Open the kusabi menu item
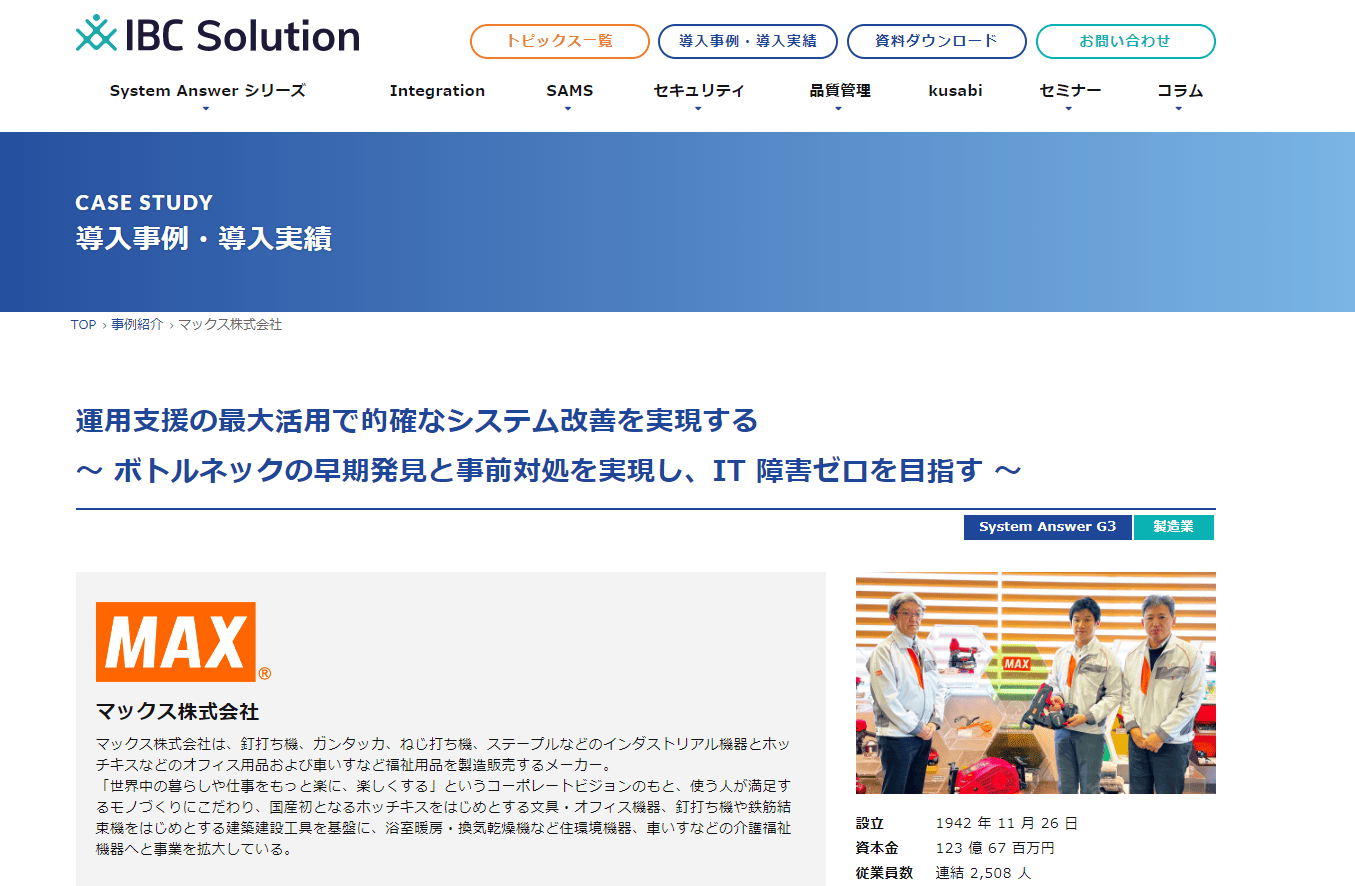 (x=955, y=91)
